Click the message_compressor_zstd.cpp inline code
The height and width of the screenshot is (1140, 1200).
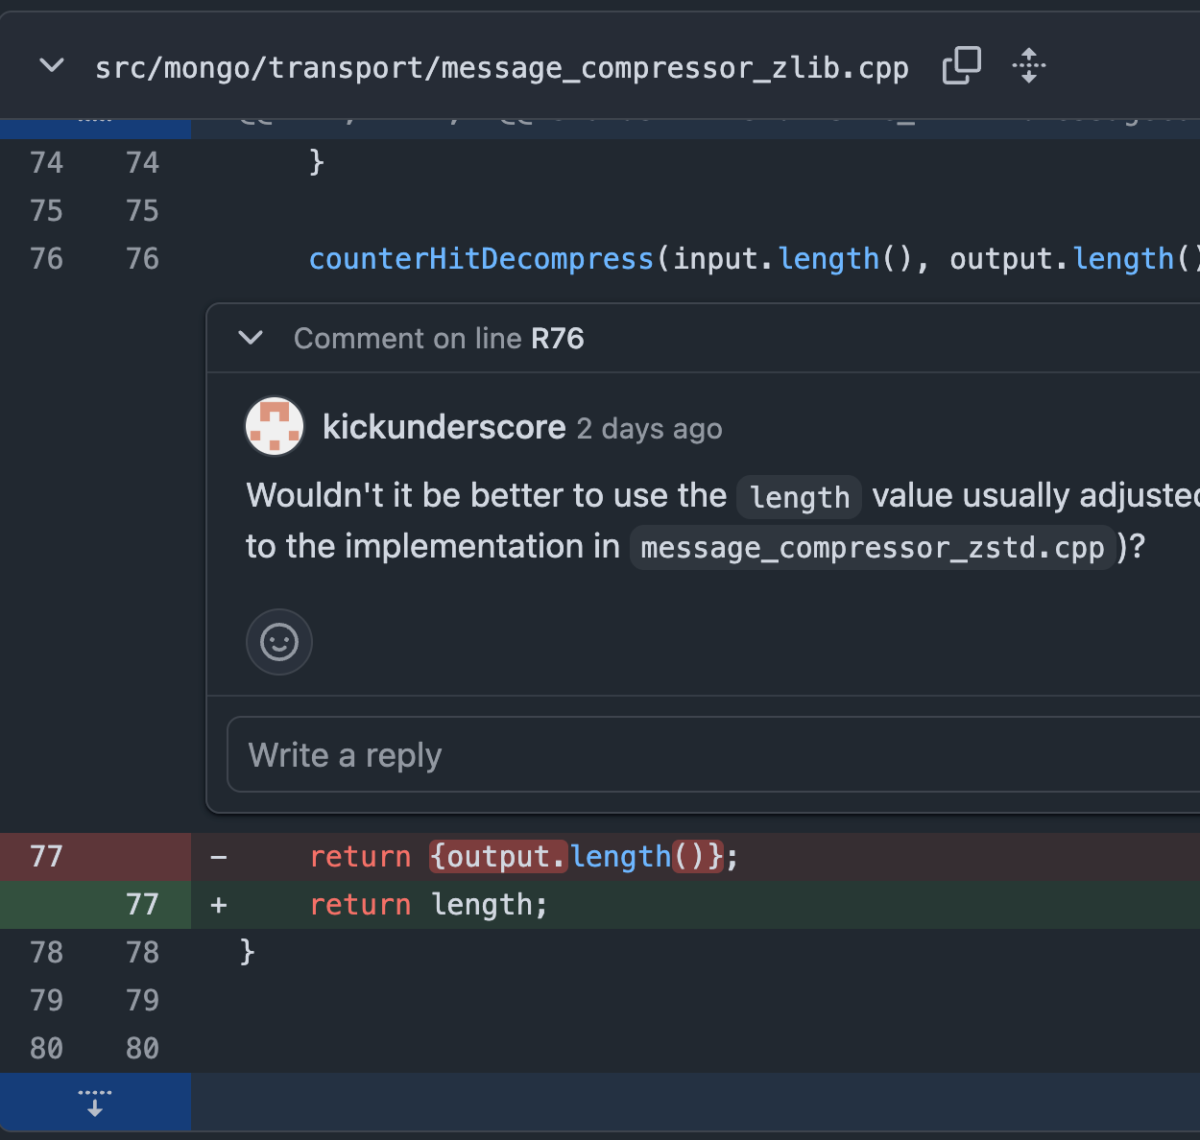tap(872, 548)
